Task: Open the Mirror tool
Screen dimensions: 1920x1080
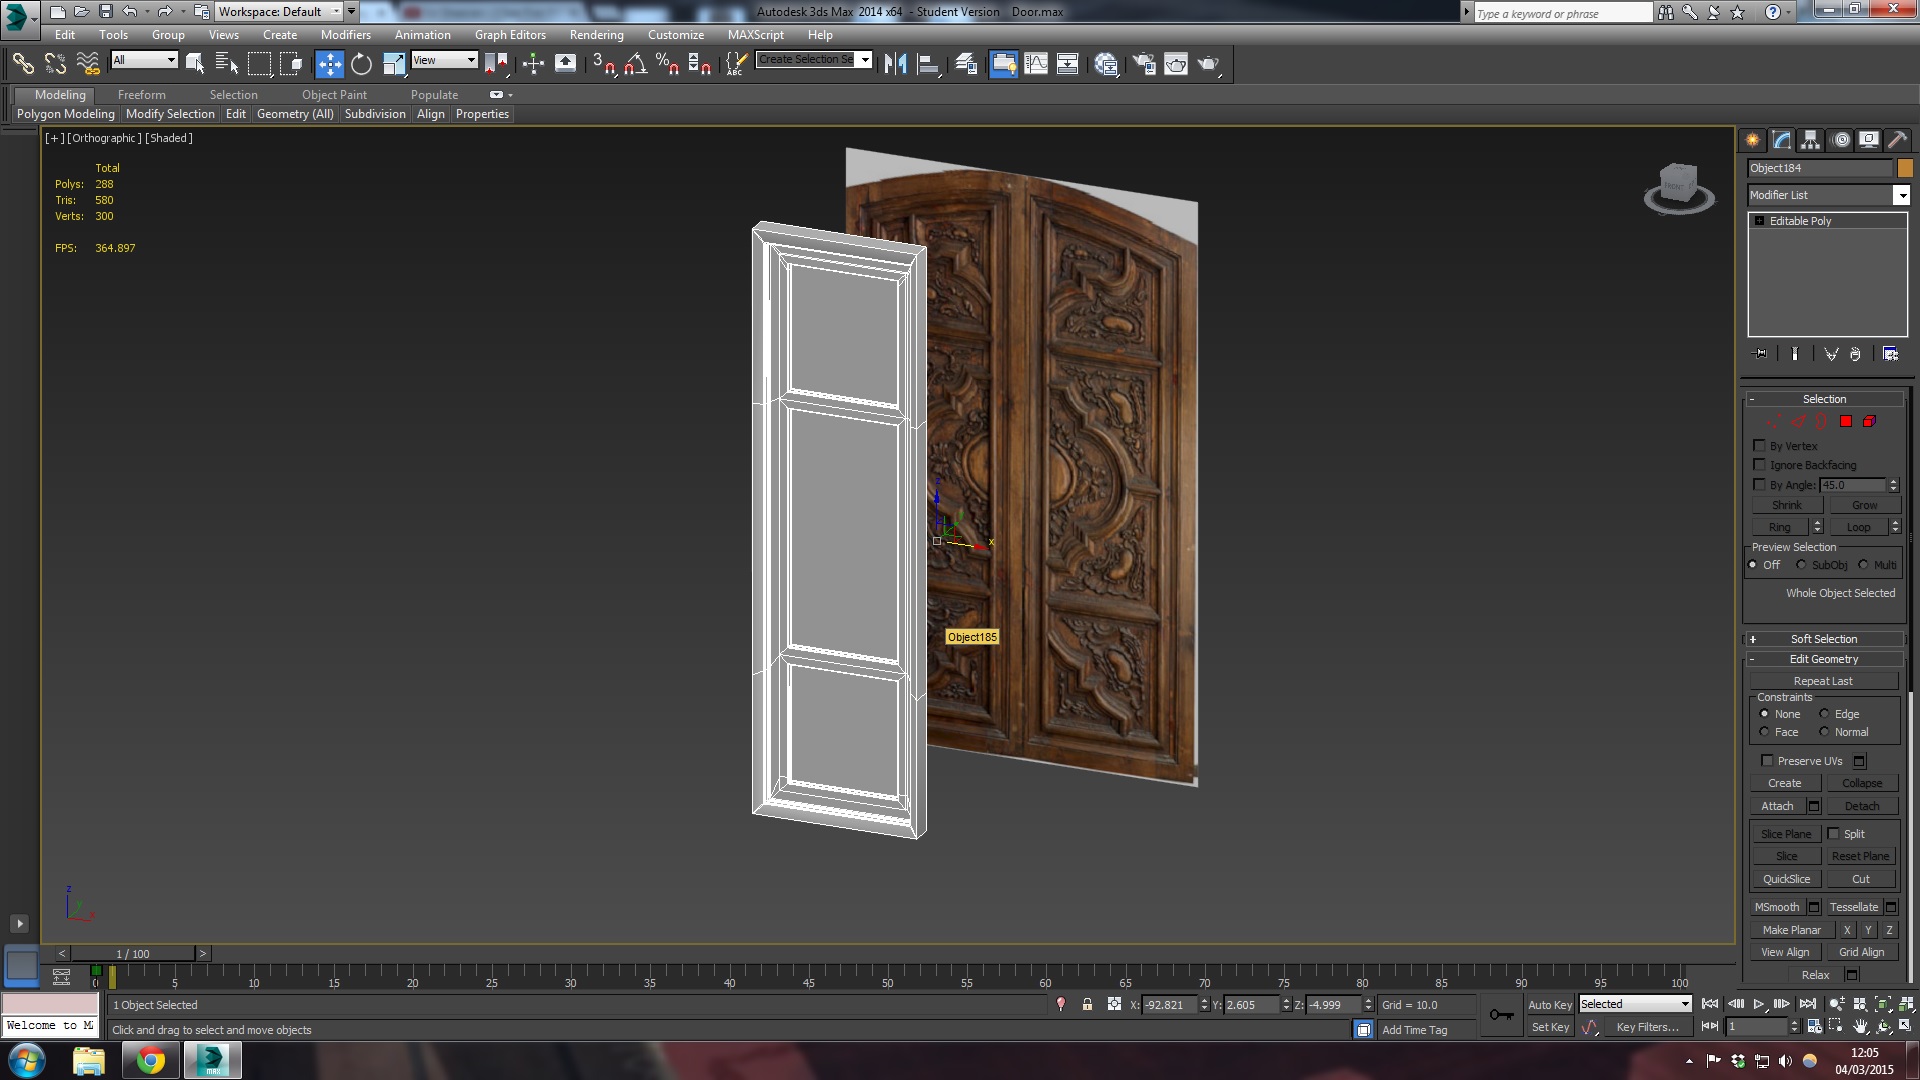Action: 895,64
